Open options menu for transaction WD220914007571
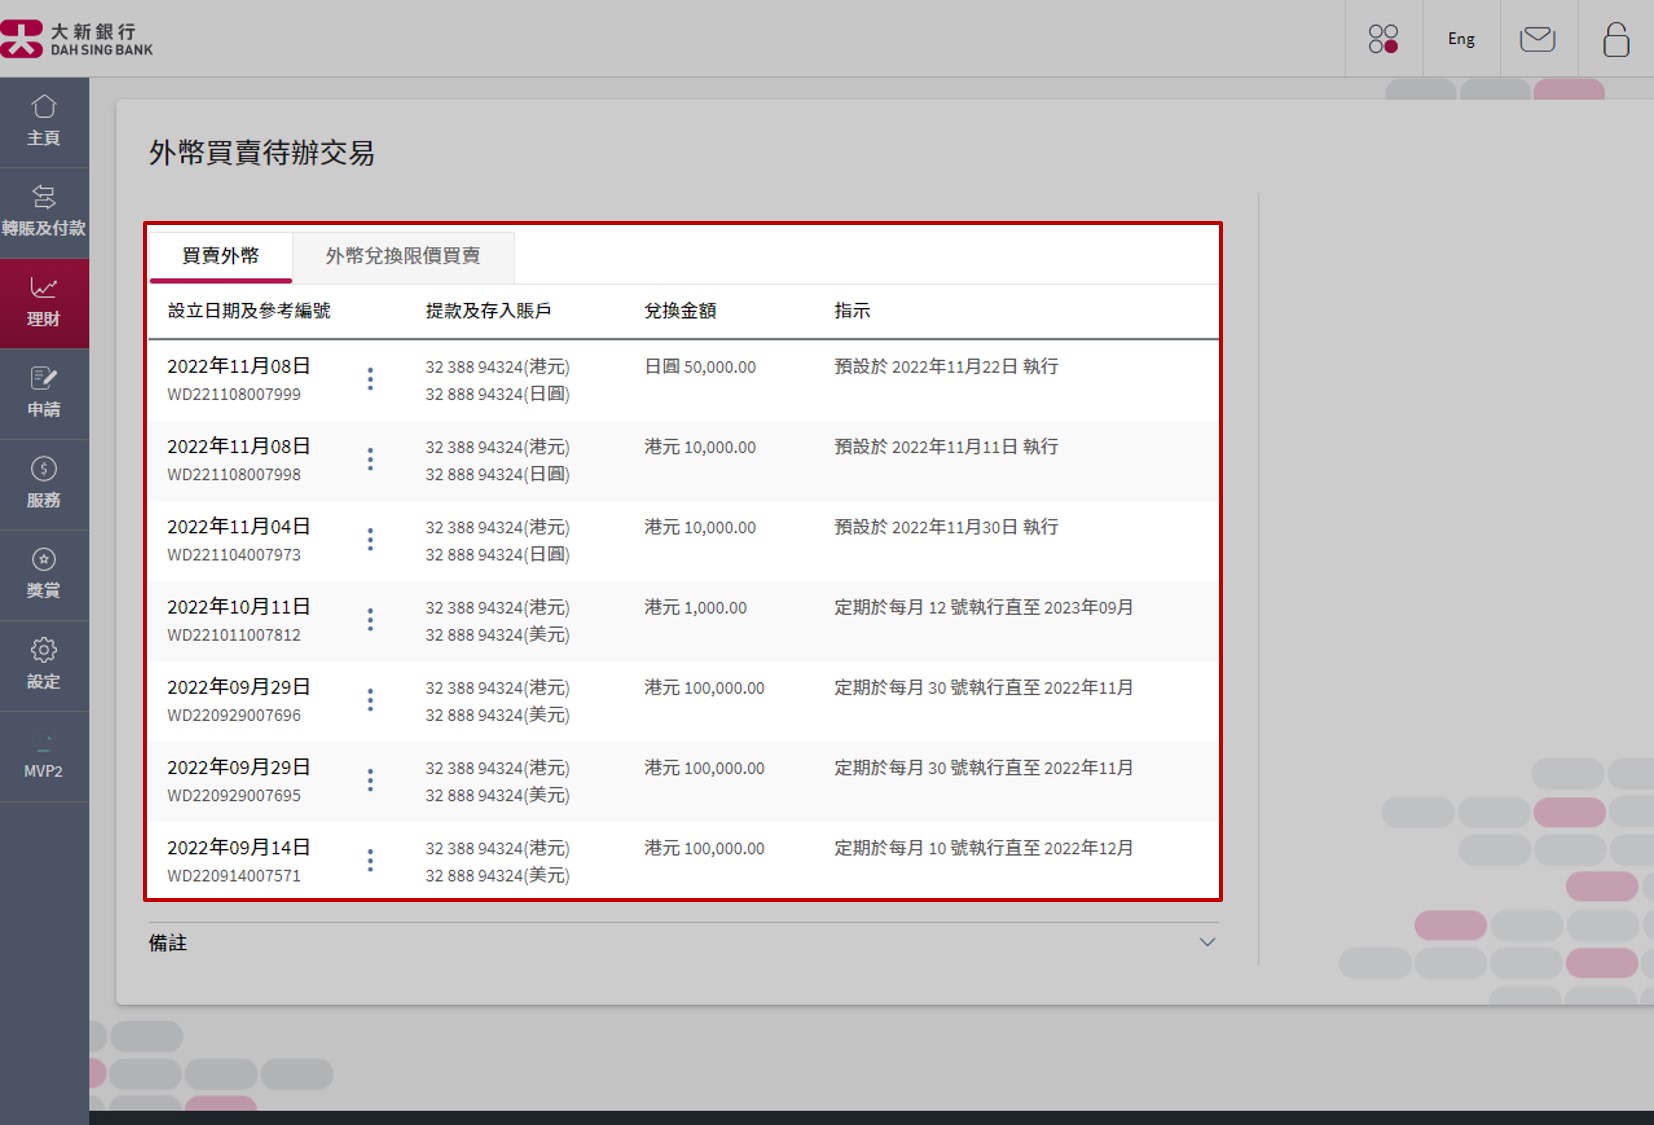This screenshot has height=1125, width=1654. [x=370, y=860]
